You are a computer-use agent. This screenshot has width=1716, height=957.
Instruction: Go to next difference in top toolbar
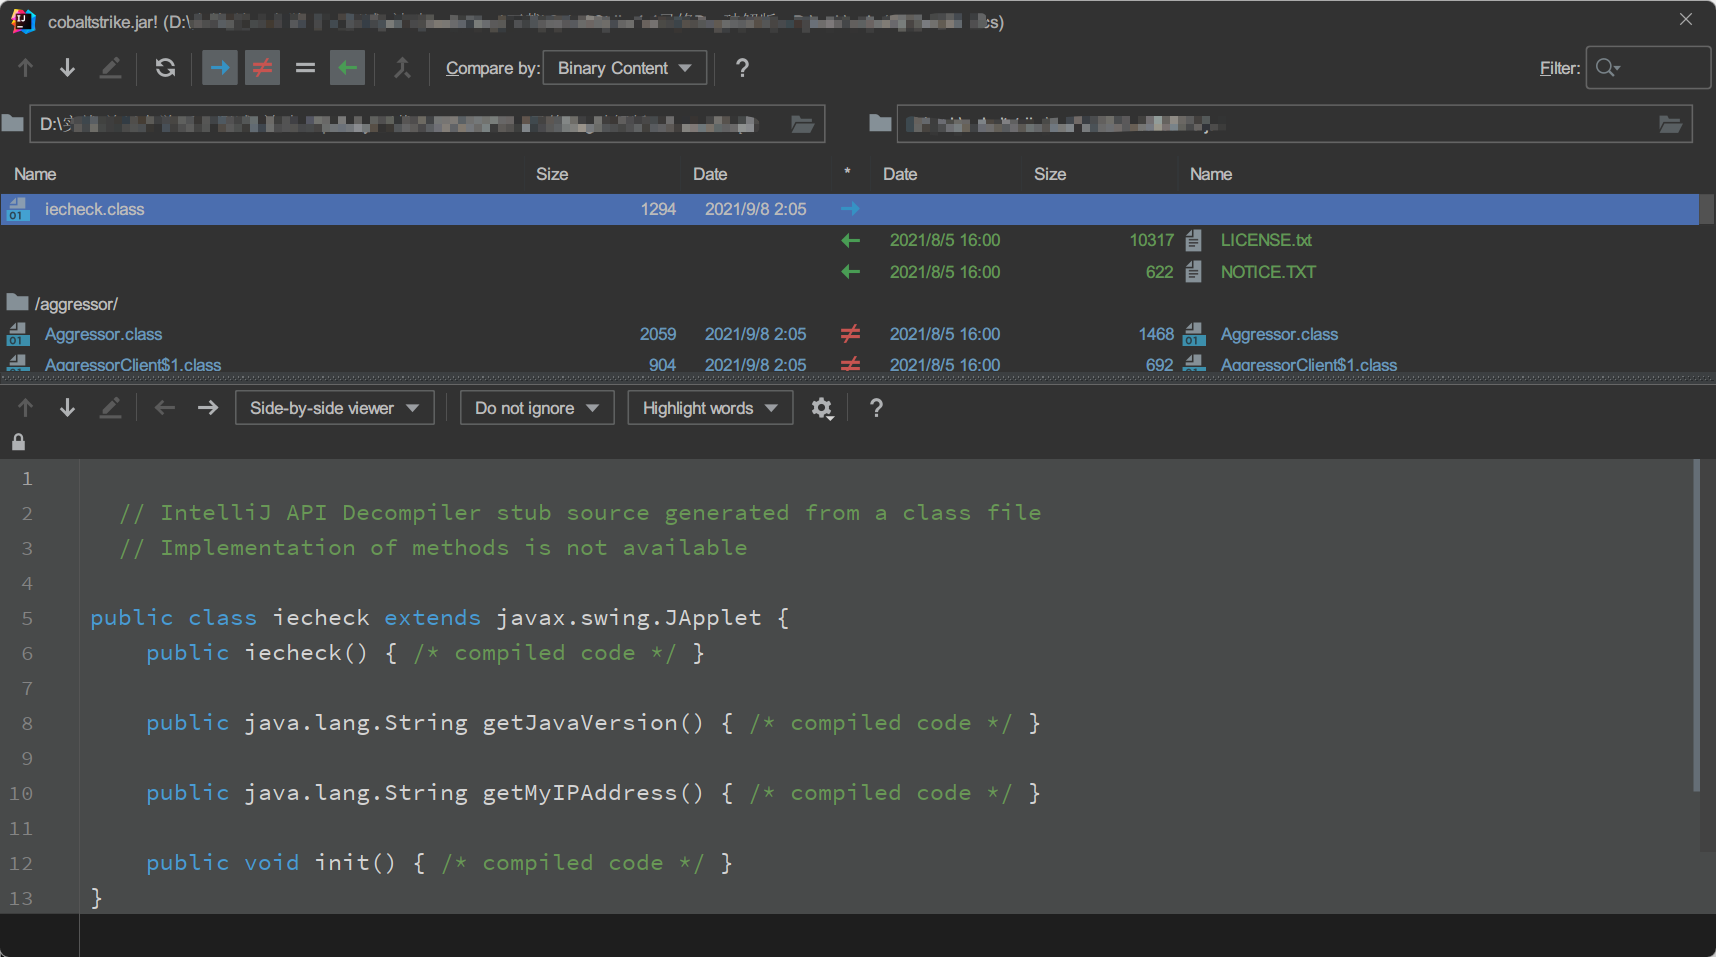[x=67, y=68]
